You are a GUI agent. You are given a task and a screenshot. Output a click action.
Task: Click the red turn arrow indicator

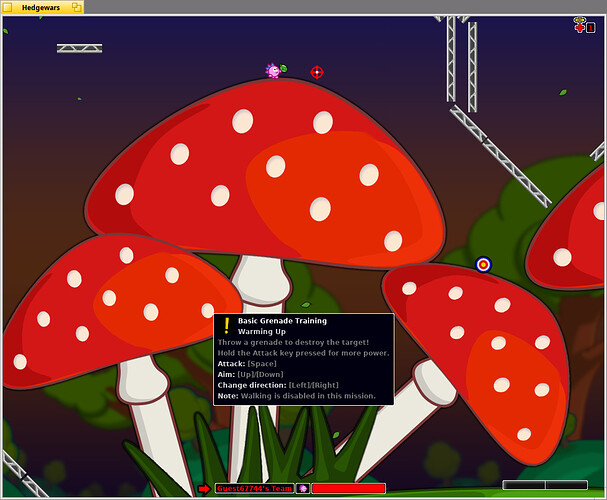(x=204, y=489)
